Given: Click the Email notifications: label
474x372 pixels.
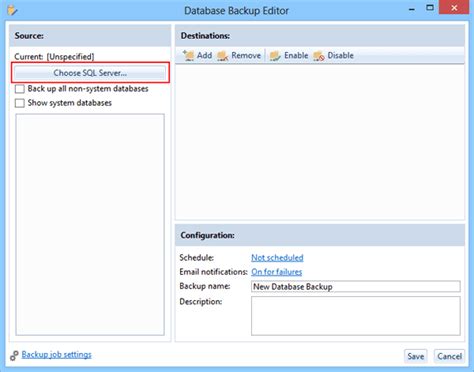Looking at the screenshot, I should coord(213,272).
